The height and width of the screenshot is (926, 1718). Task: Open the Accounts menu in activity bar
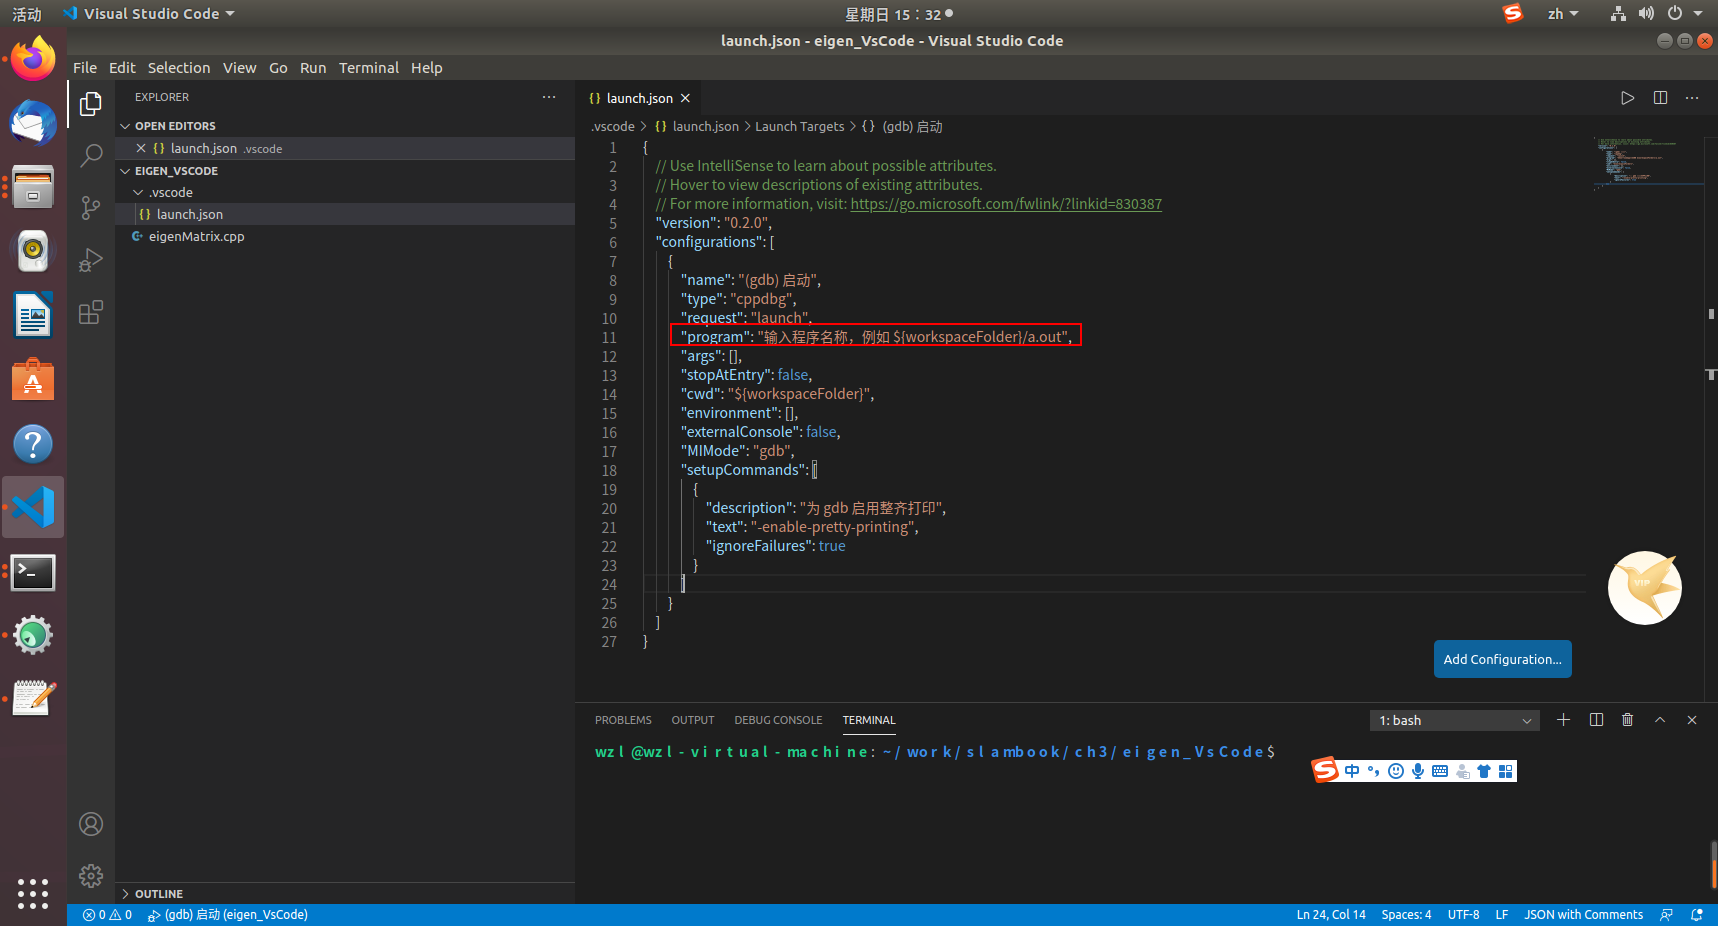tap(91, 824)
